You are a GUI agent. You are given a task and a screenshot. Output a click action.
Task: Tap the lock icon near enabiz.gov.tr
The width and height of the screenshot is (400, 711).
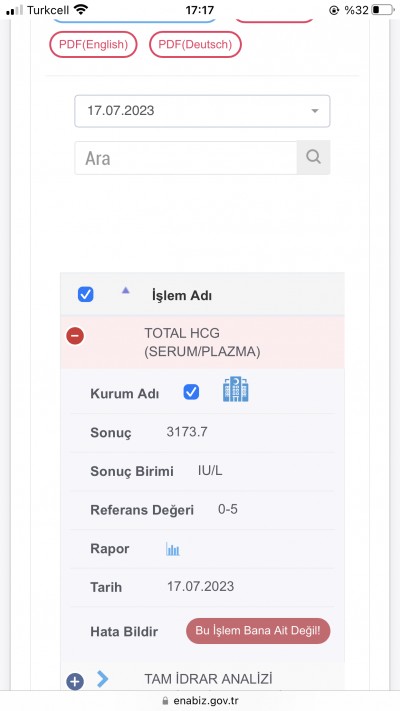coord(165,701)
